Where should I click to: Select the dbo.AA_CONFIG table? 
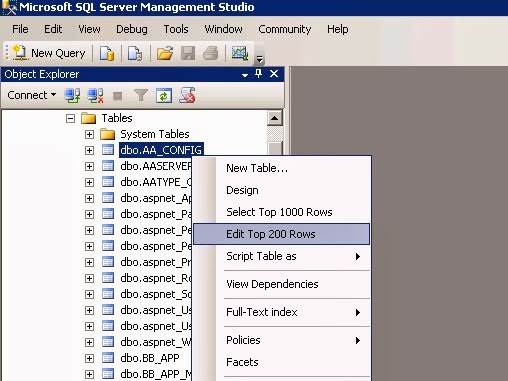(x=161, y=150)
